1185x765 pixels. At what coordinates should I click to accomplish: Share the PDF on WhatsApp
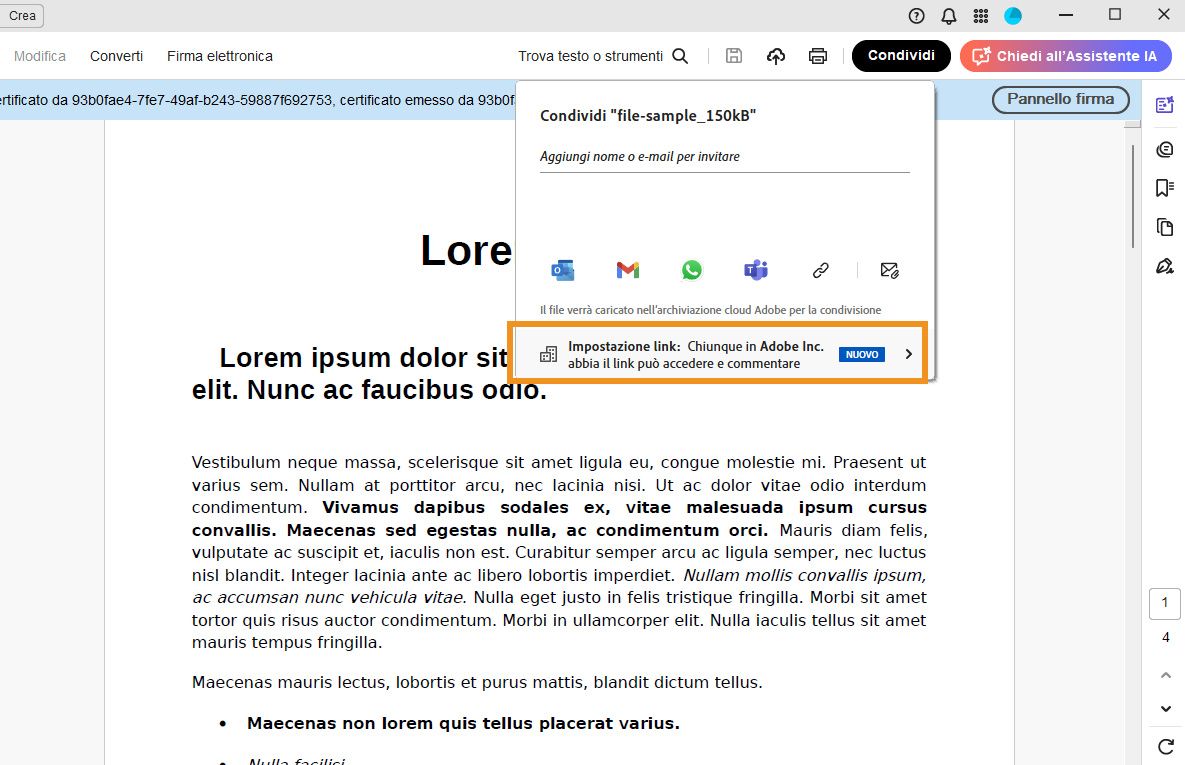coord(691,269)
